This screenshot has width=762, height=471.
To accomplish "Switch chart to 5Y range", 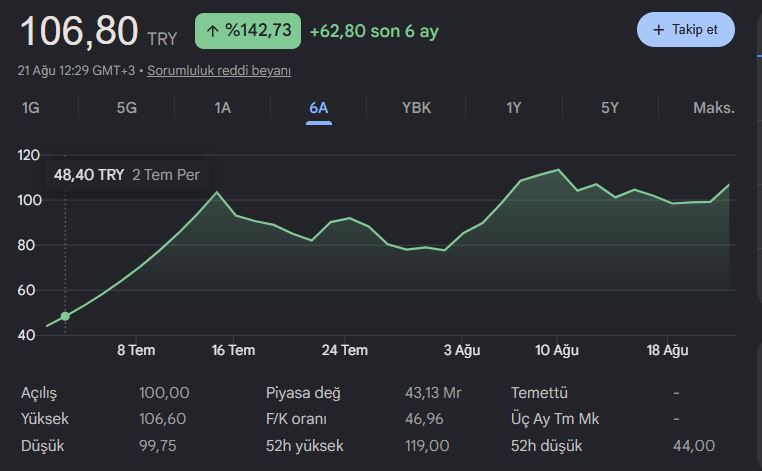I will 610,107.
